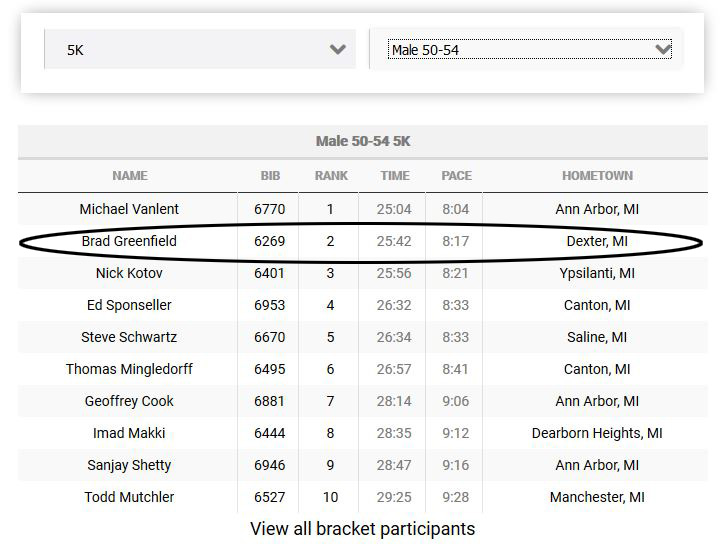
Task: Click the BIB column header
Action: click(270, 176)
